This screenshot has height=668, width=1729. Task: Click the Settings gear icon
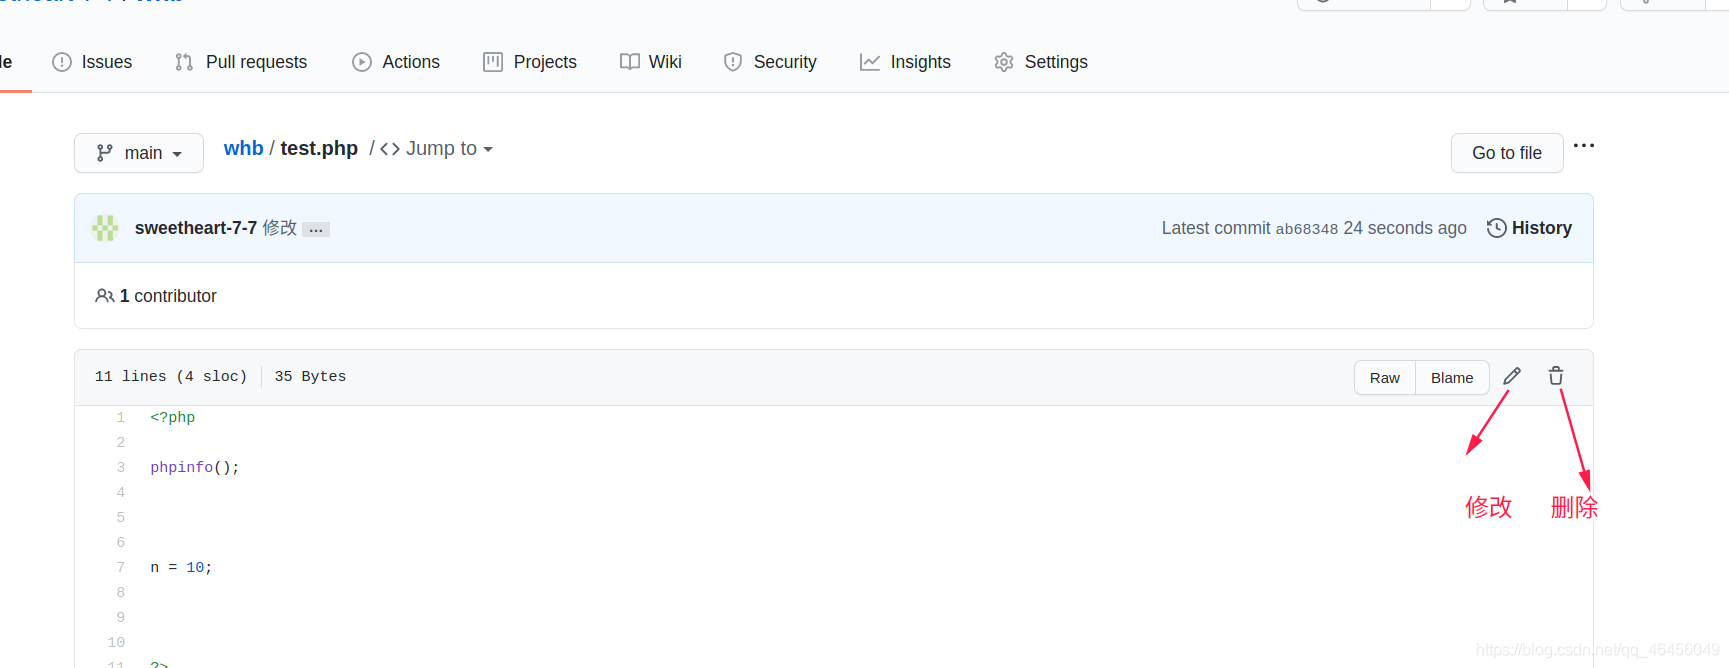[x=1004, y=62]
